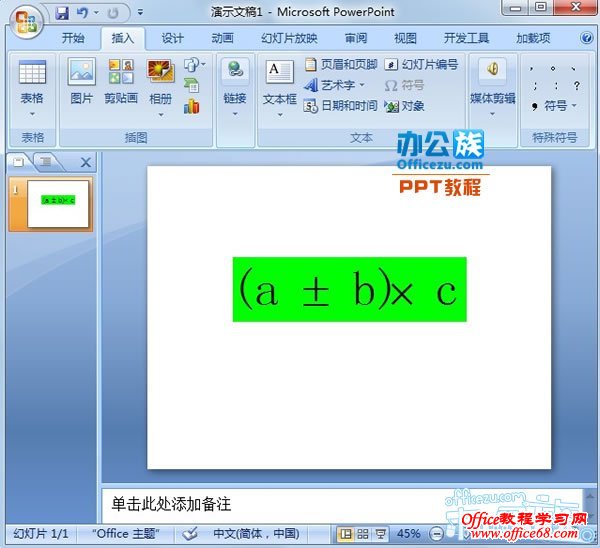
Task: Open the shapes gallery icon
Action: [194, 65]
